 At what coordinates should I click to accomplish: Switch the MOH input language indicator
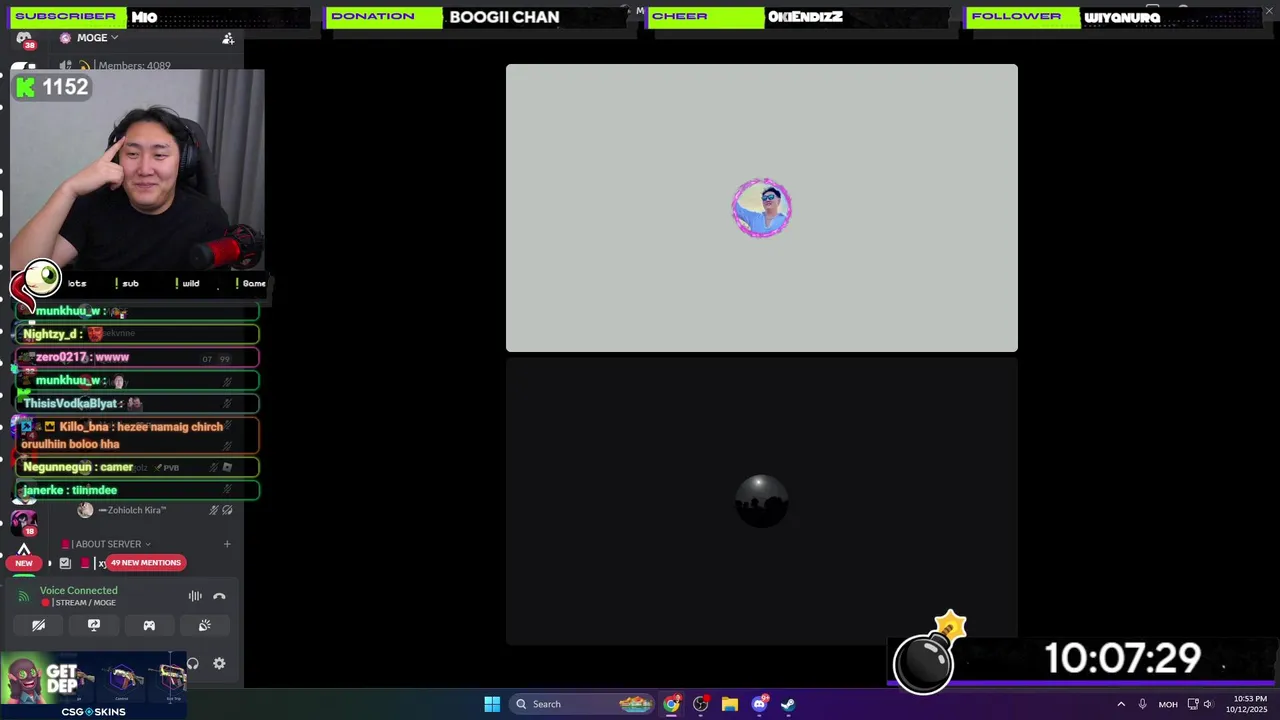1168,704
